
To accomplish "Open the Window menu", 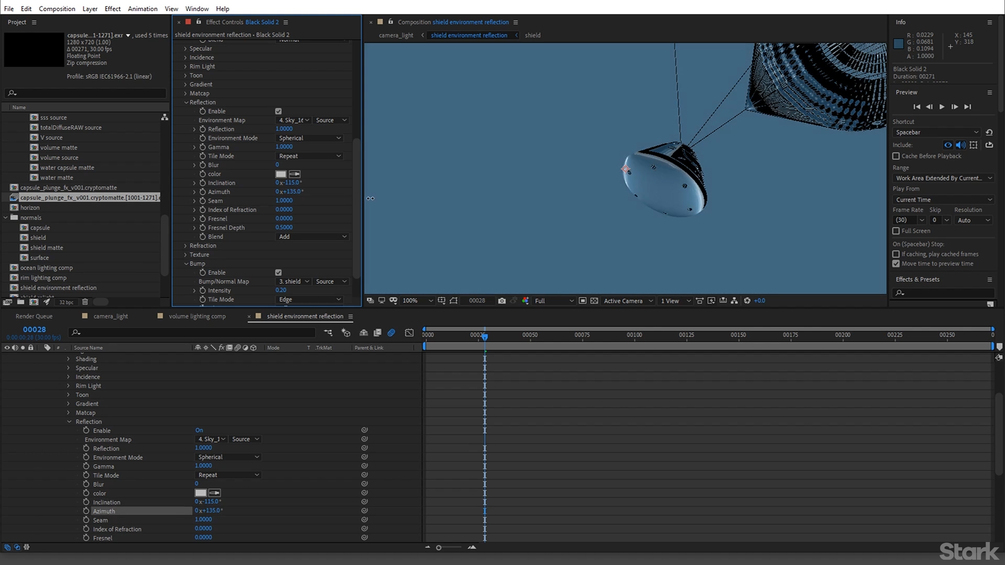I will pos(197,8).
